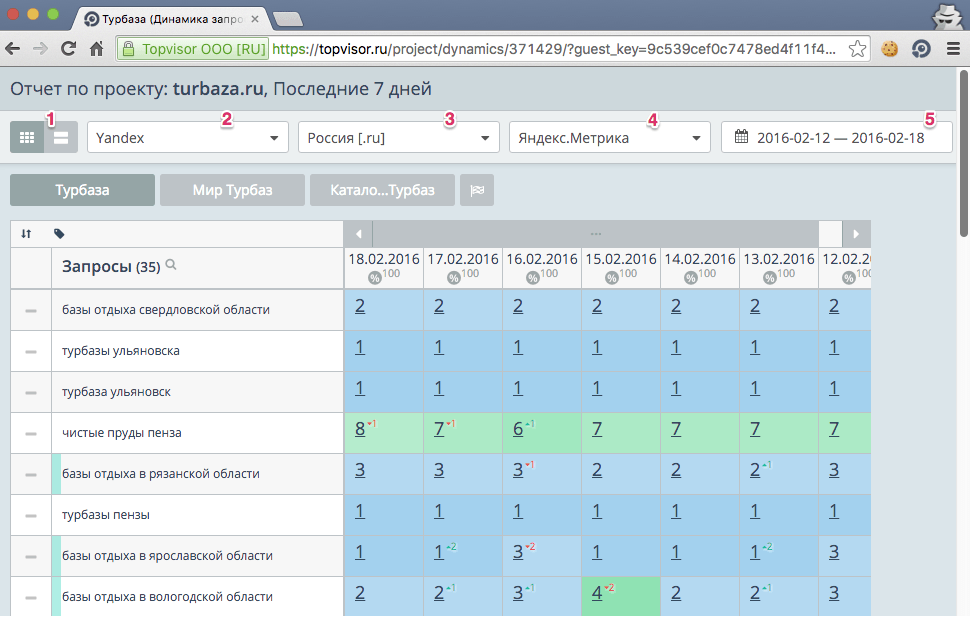Open the Яндекс.Метрика dropdown

click(610, 137)
